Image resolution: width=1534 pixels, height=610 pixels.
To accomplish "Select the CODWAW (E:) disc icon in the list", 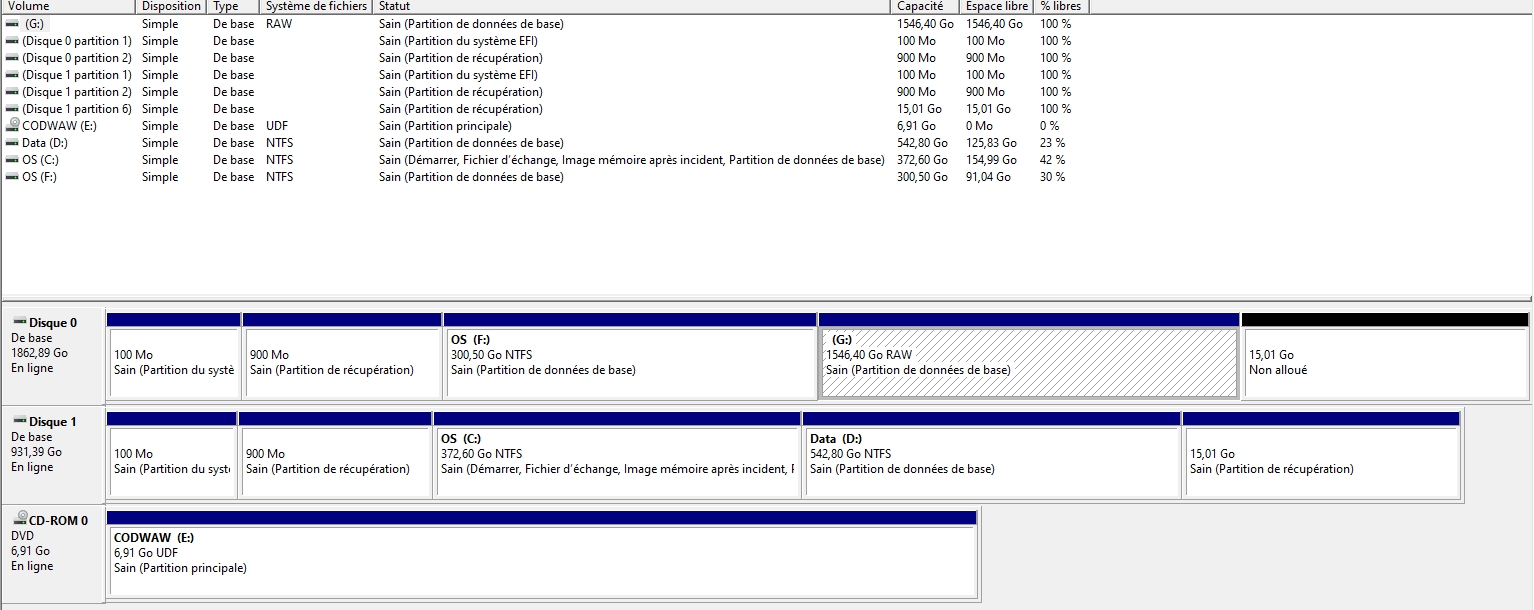I will click(12, 126).
